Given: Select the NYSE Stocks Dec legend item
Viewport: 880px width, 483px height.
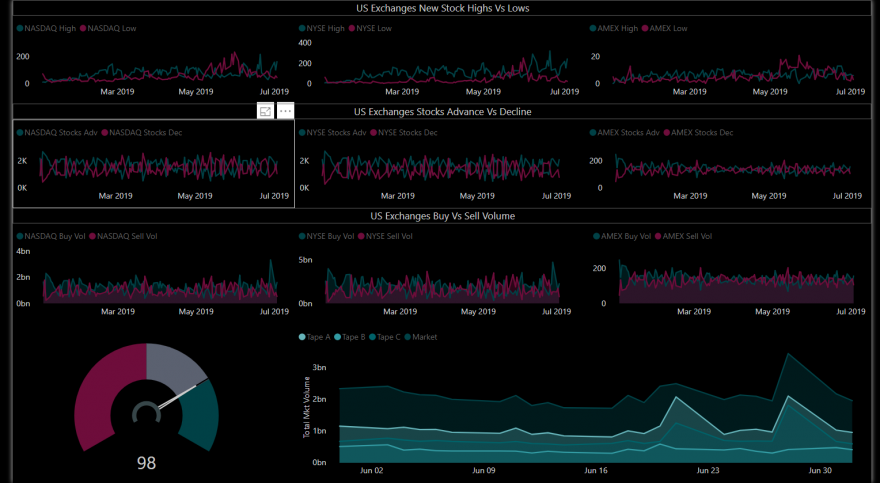Looking at the screenshot, I should [x=404, y=132].
